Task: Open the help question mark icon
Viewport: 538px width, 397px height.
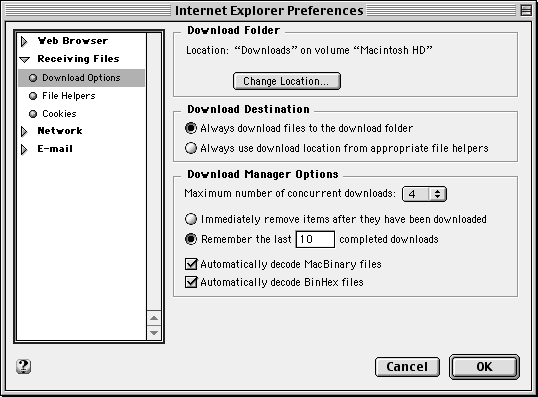Action: 23,366
